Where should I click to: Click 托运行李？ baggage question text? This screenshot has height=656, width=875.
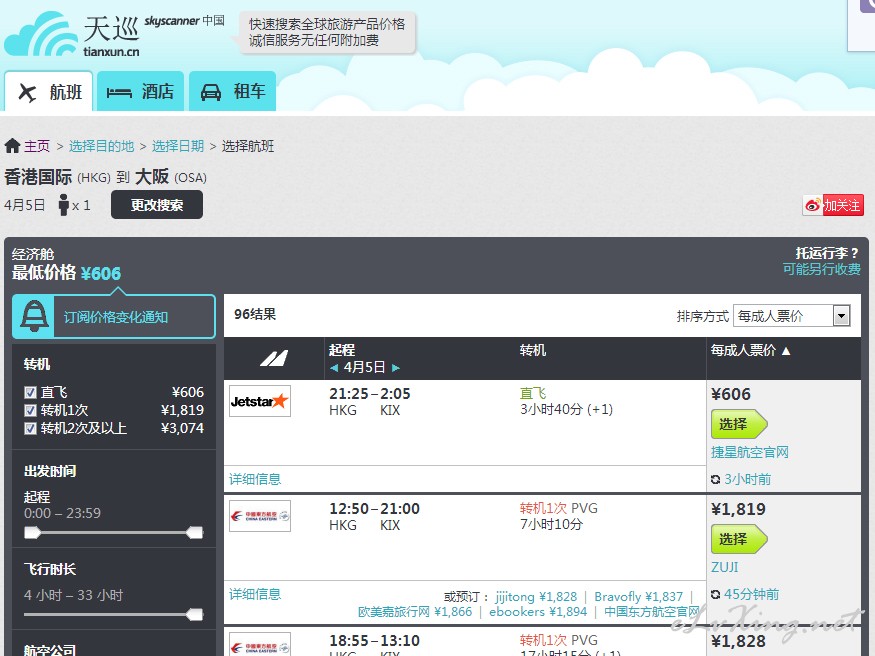(x=827, y=253)
